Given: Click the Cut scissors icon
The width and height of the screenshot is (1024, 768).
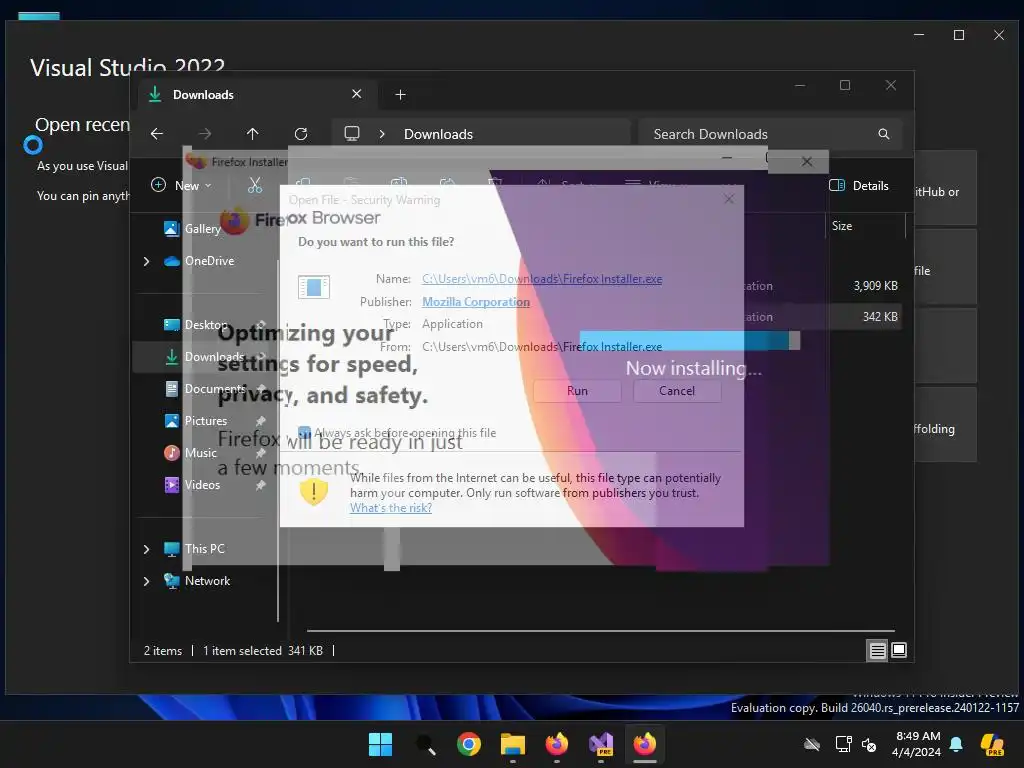Looking at the screenshot, I should click(255, 185).
